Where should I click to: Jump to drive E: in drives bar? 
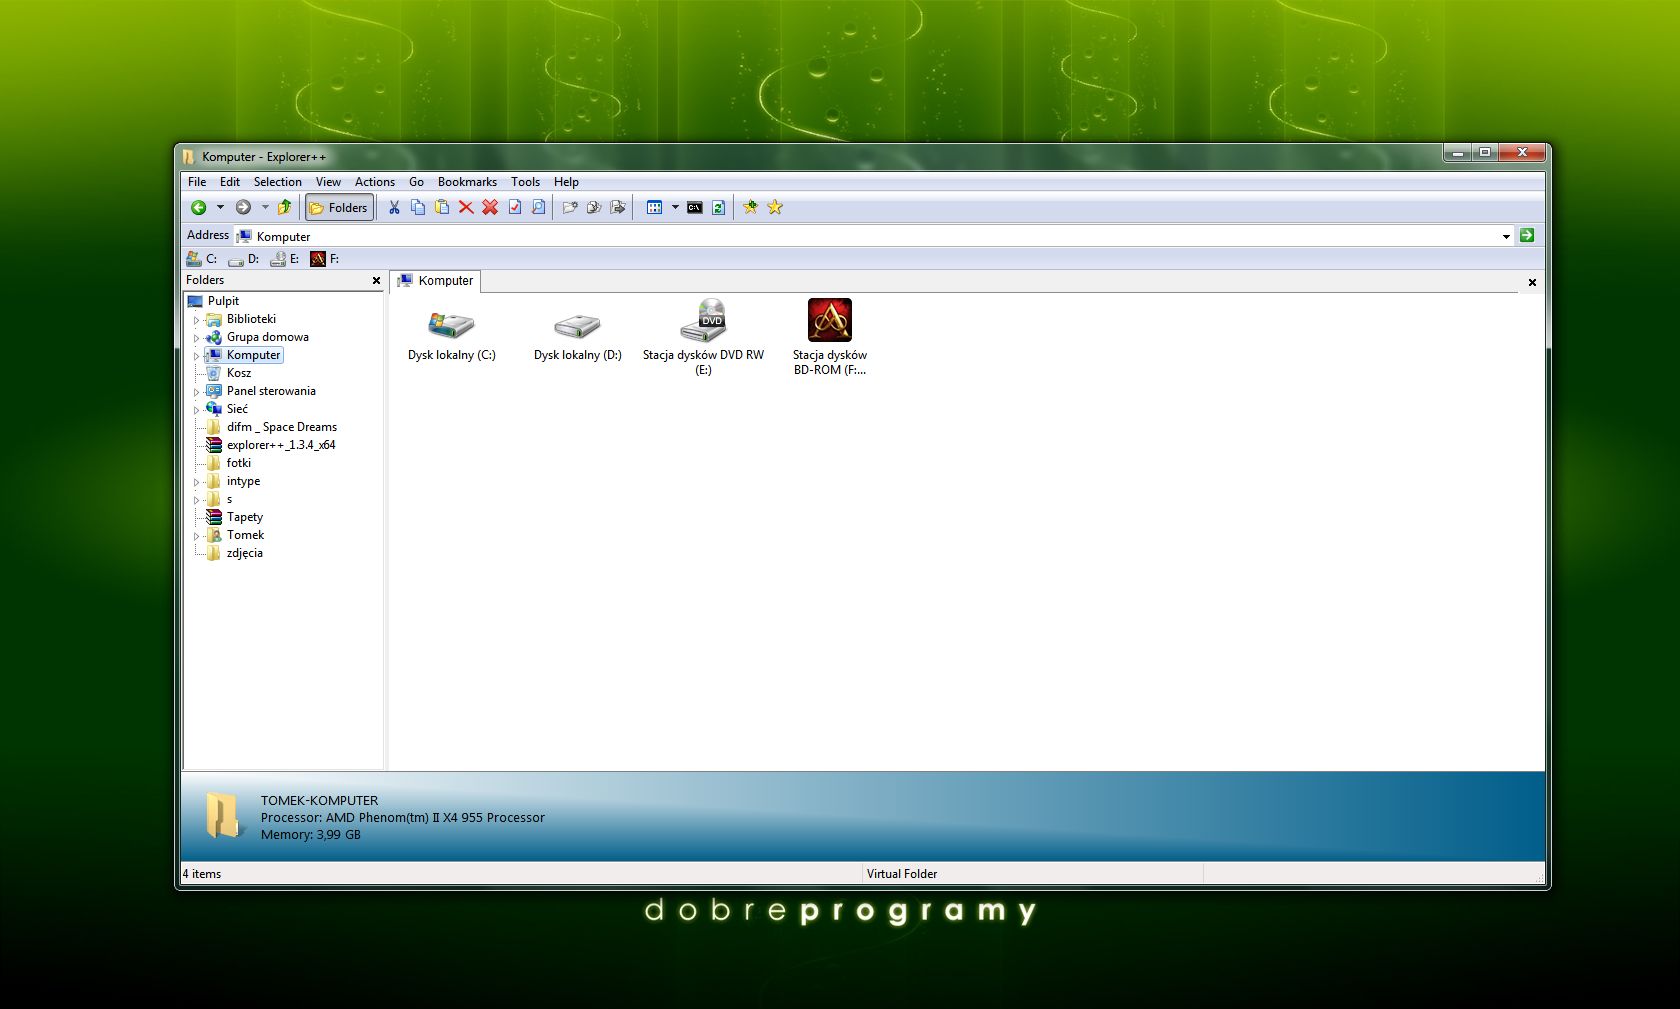coord(285,259)
